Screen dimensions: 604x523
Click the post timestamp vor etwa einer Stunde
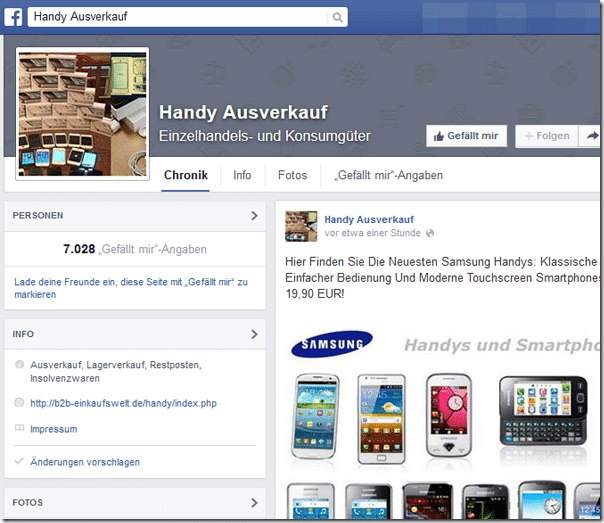[372, 233]
